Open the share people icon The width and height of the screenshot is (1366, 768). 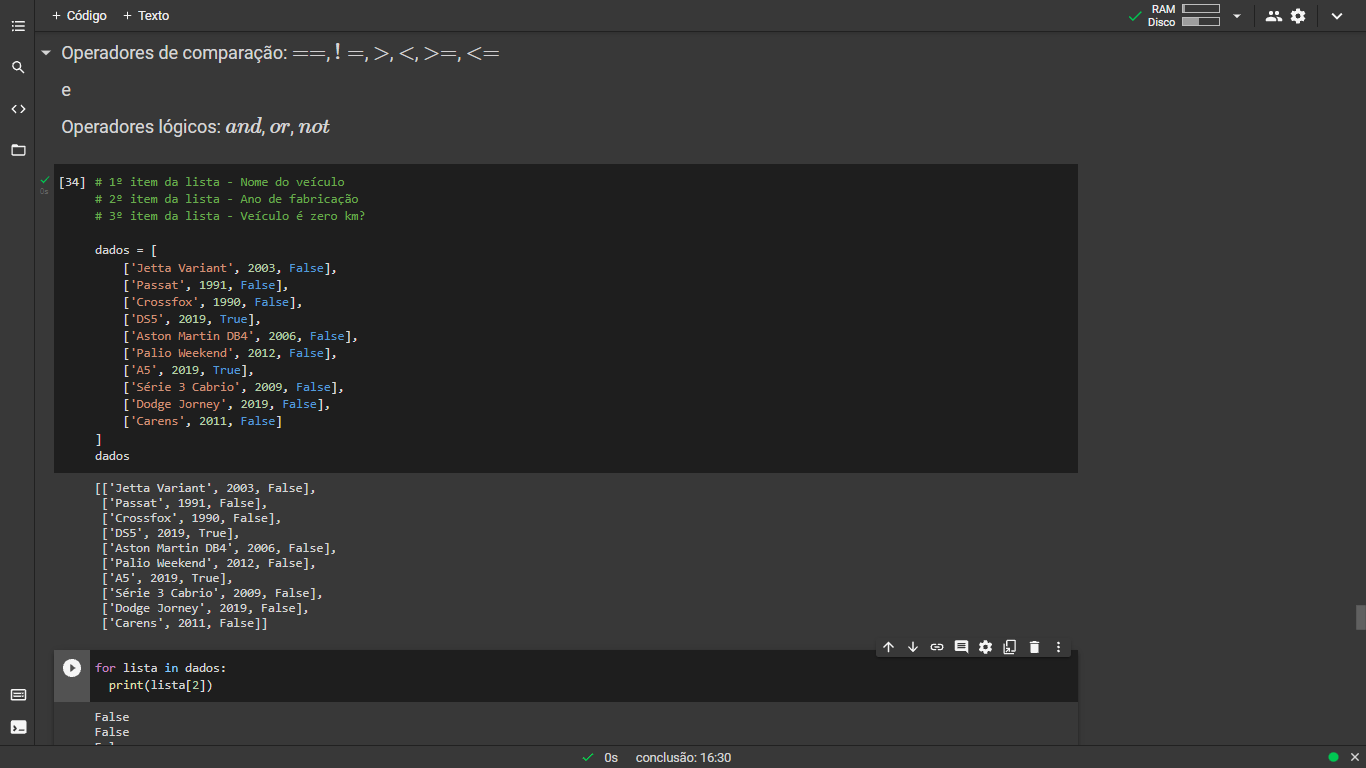point(1273,16)
